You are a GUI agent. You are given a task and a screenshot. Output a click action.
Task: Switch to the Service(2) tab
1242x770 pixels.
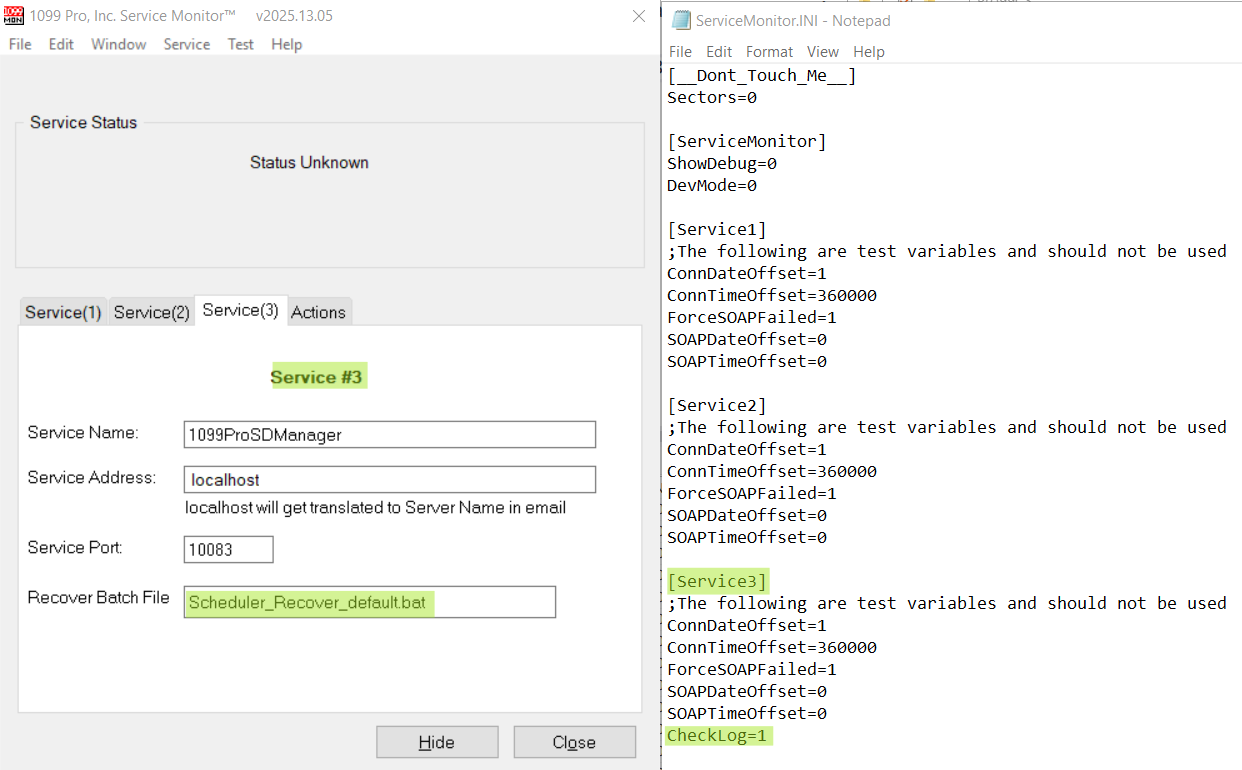[x=151, y=312]
